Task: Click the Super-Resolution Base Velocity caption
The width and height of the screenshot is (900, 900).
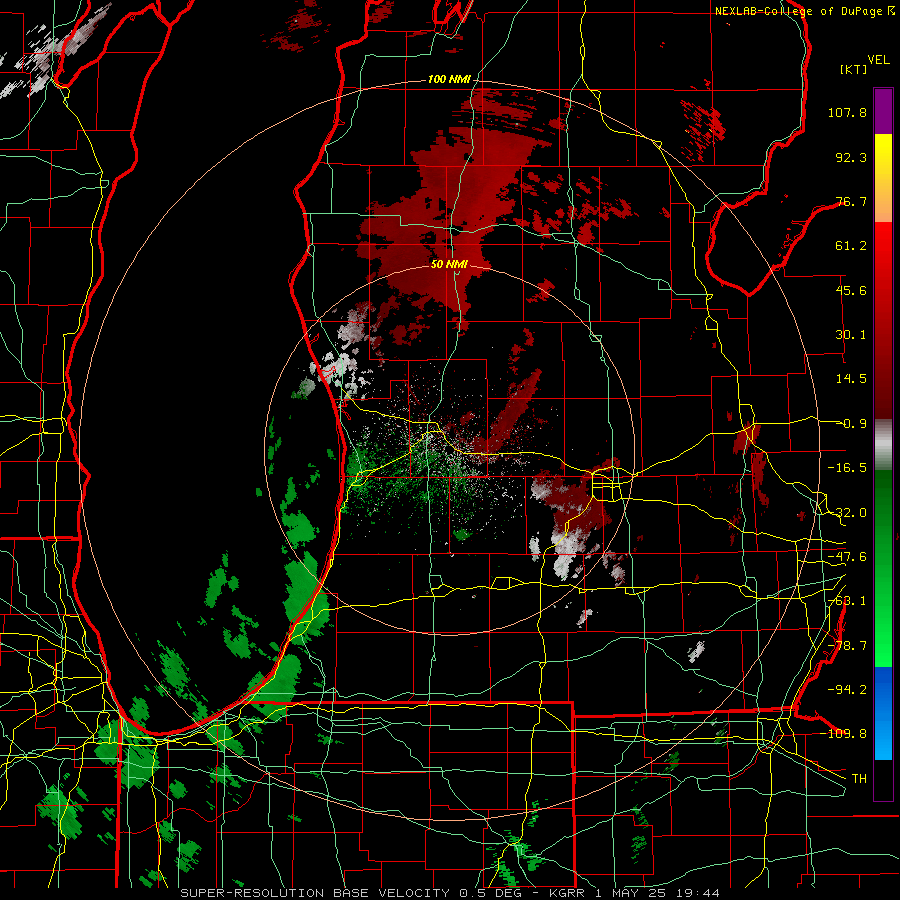Action: (x=450, y=893)
